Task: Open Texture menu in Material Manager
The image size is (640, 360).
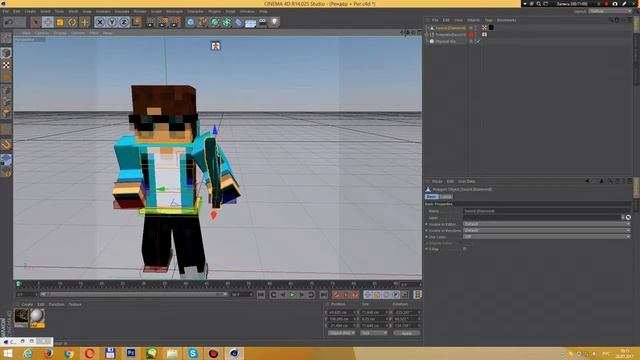Action: click(x=75, y=304)
